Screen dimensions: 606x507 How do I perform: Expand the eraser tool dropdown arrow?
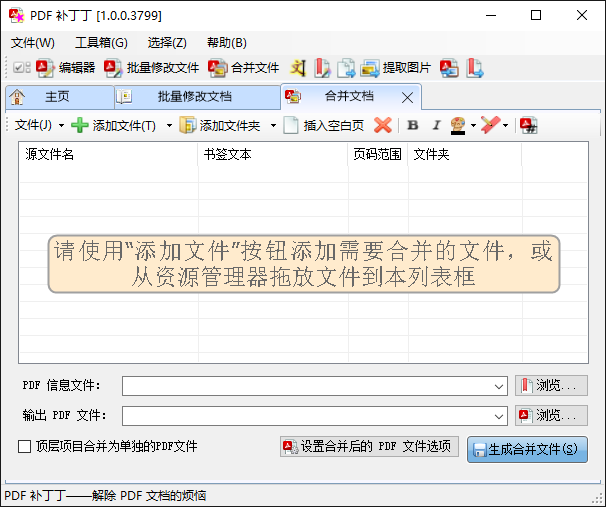(506, 125)
